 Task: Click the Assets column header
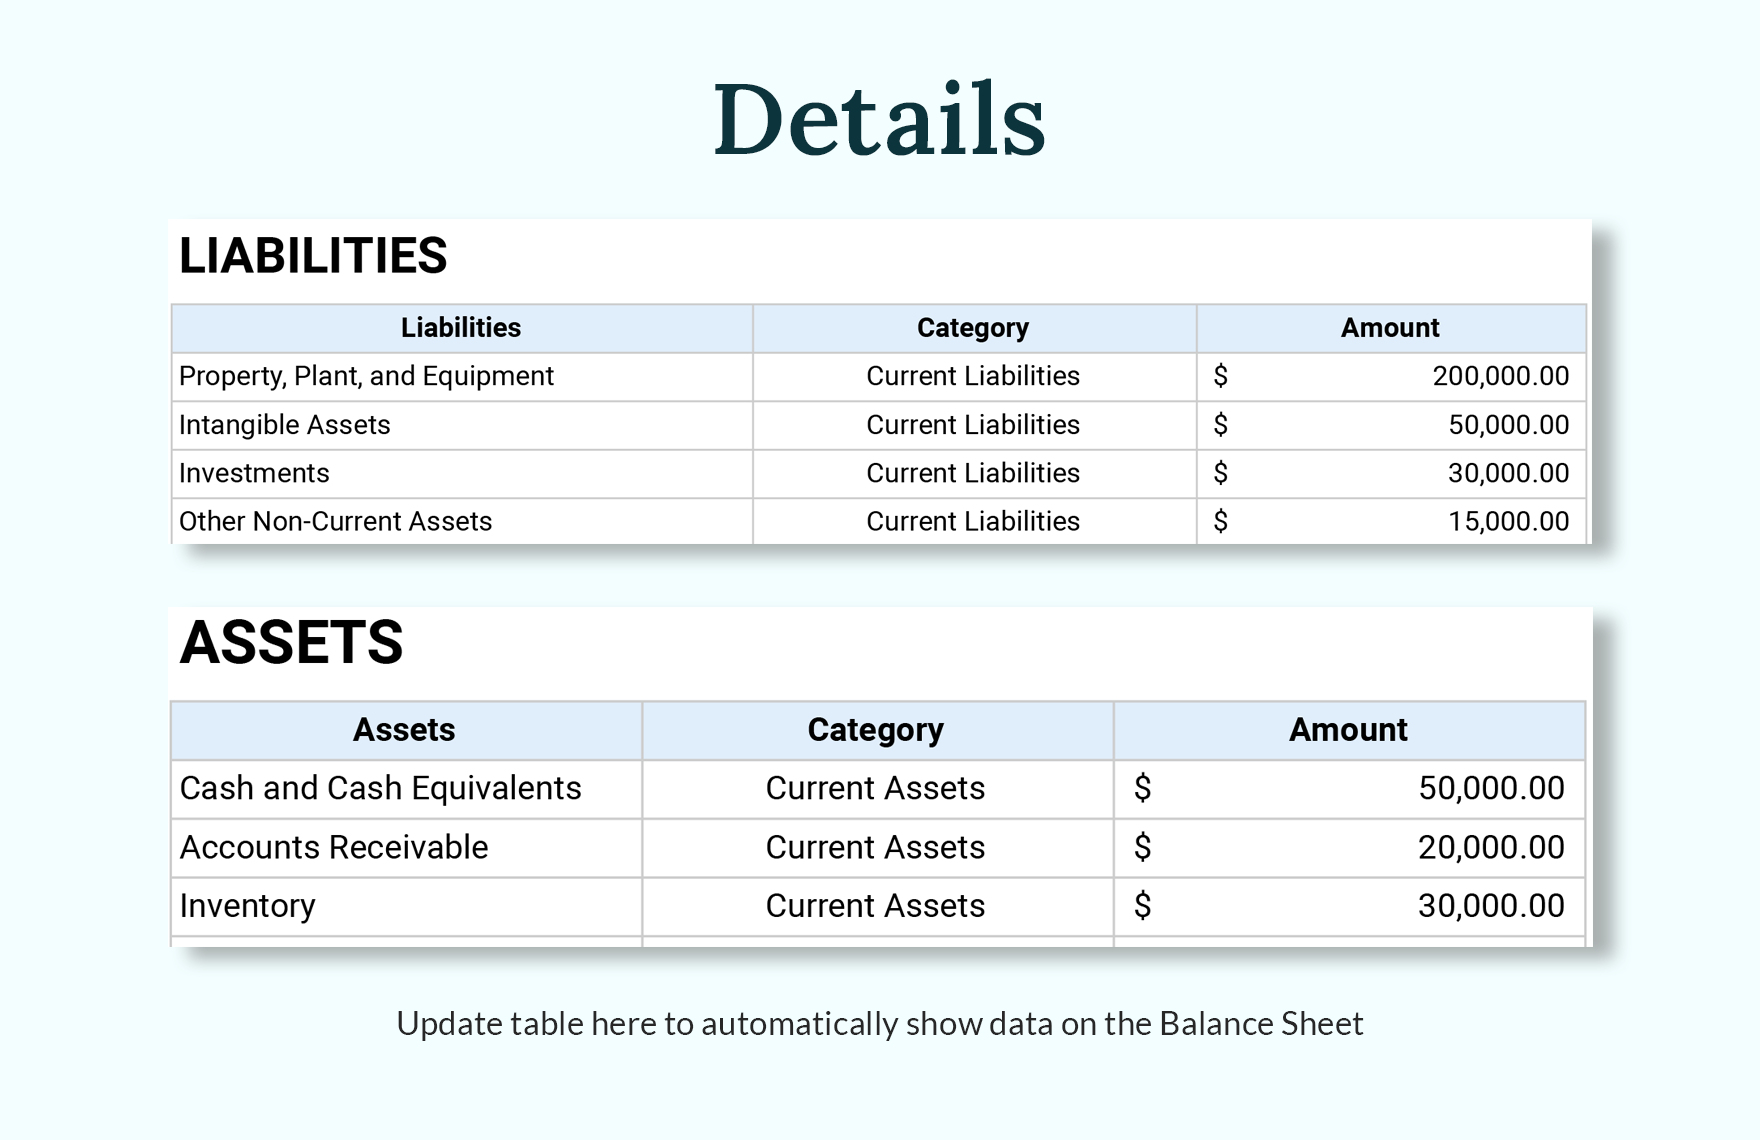click(404, 730)
